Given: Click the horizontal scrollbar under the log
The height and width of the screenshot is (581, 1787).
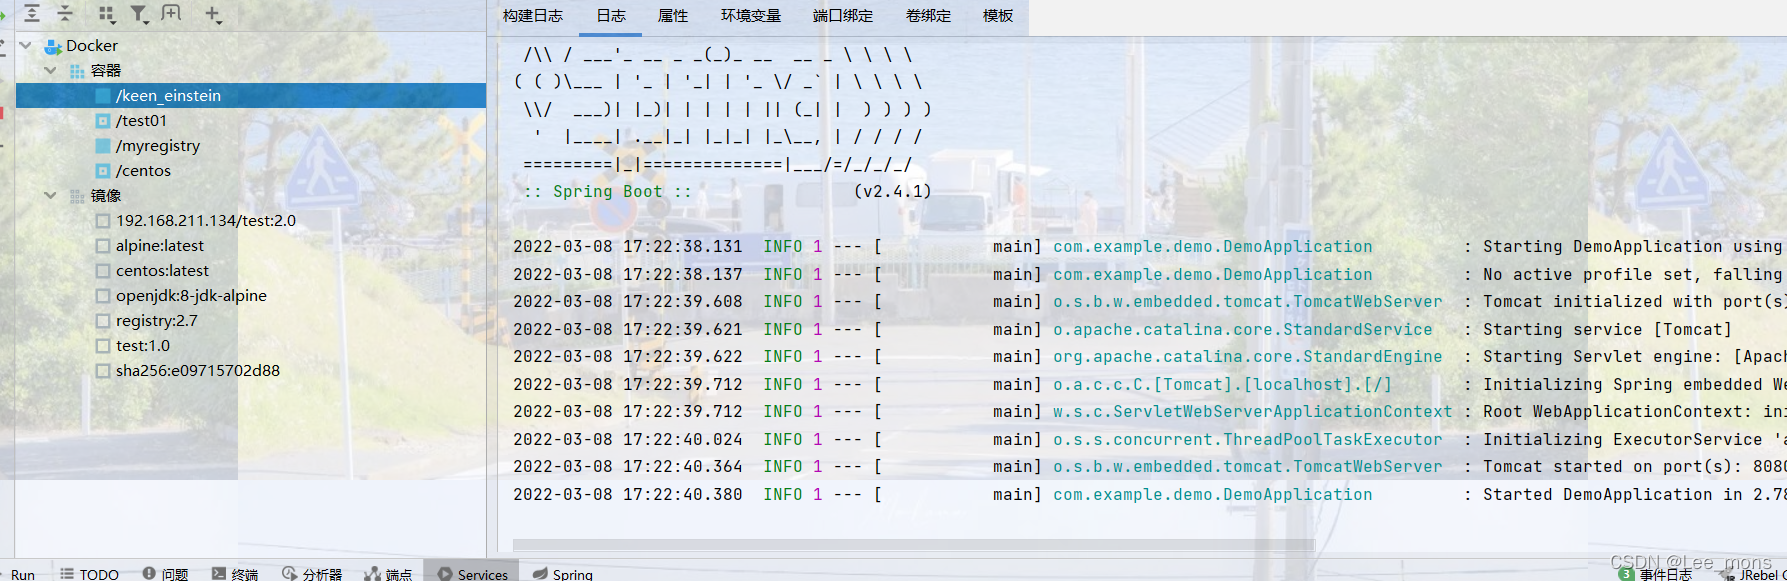Looking at the screenshot, I should pos(913,545).
